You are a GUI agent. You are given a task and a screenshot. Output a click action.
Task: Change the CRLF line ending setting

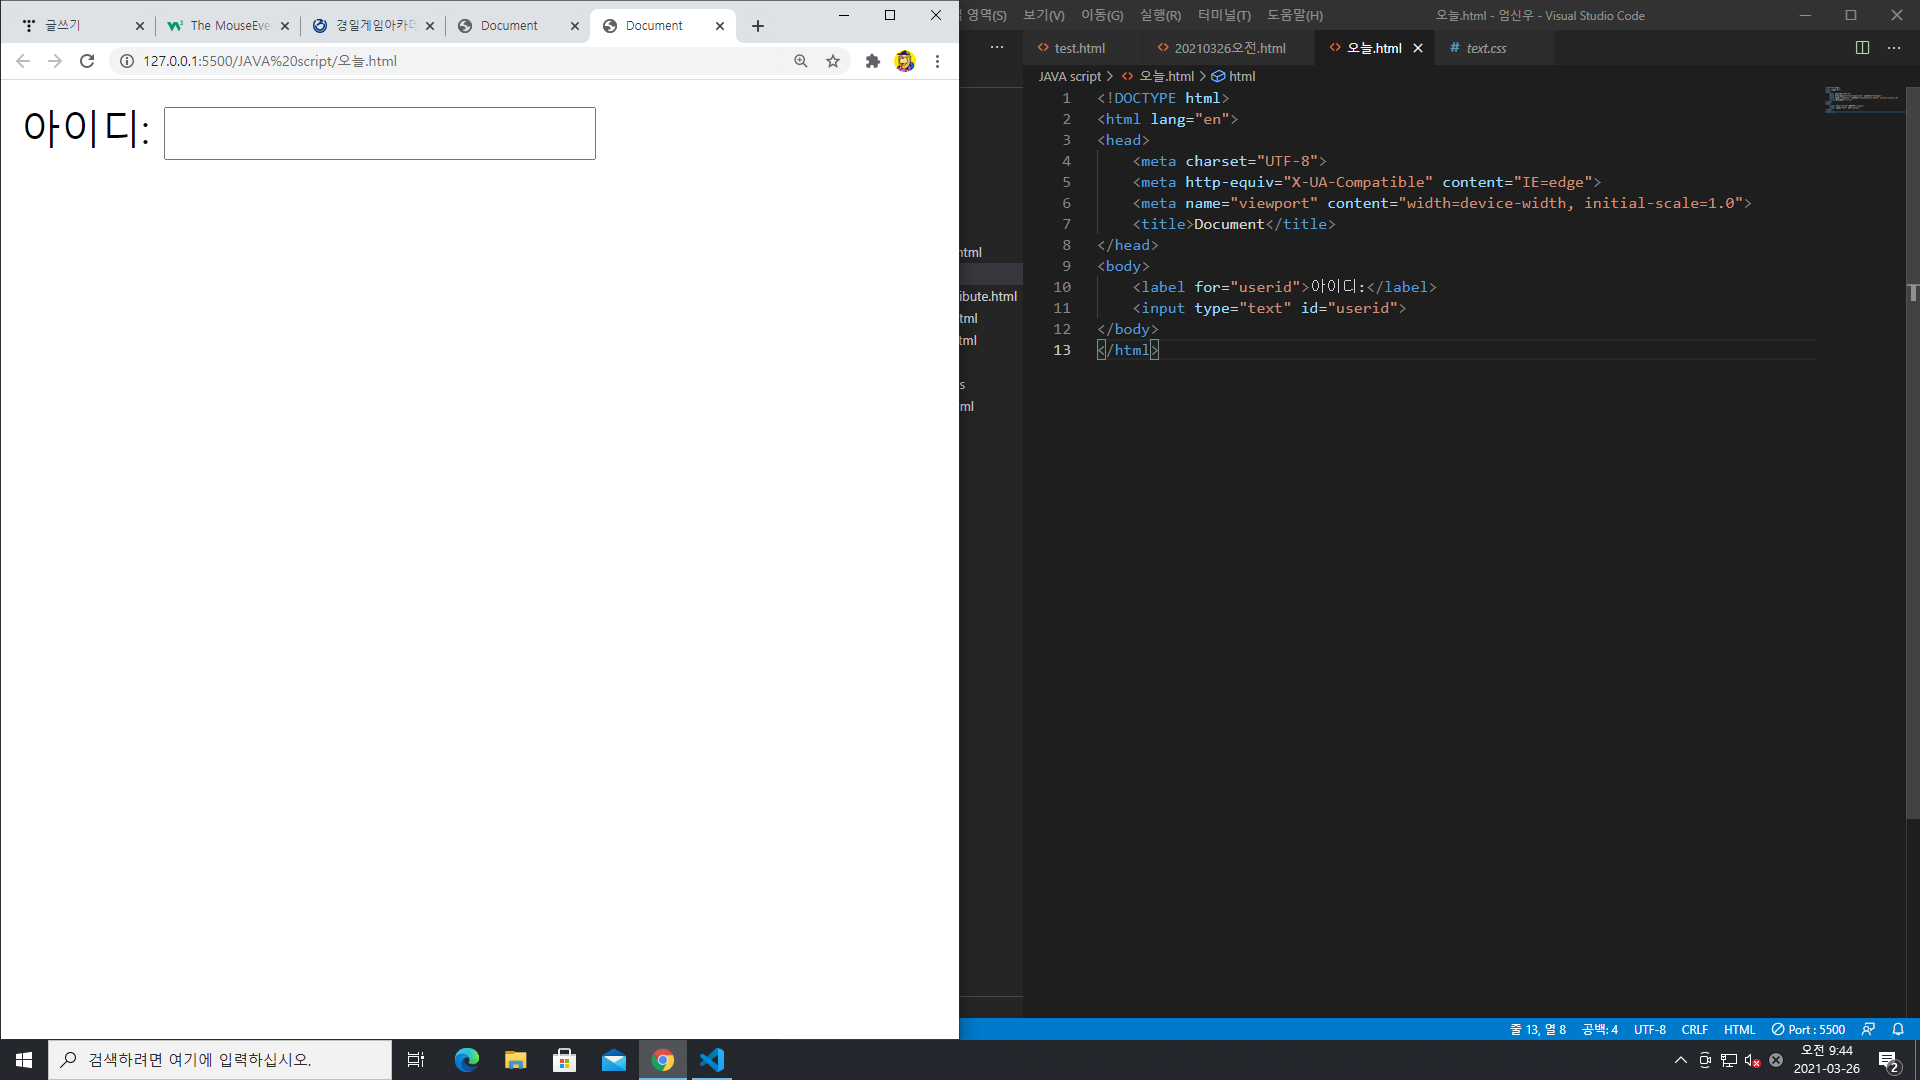click(x=1694, y=1029)
